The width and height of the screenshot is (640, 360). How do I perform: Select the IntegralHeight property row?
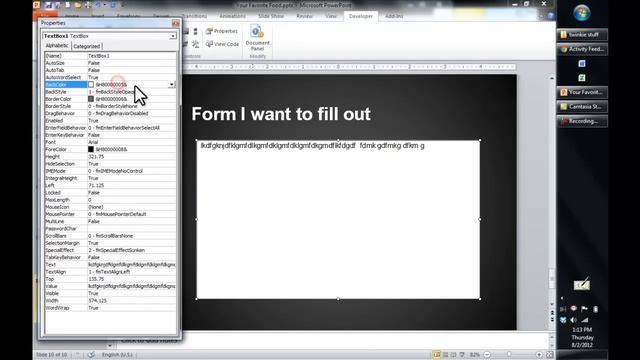pyautogui.click(x=110, y=178)
